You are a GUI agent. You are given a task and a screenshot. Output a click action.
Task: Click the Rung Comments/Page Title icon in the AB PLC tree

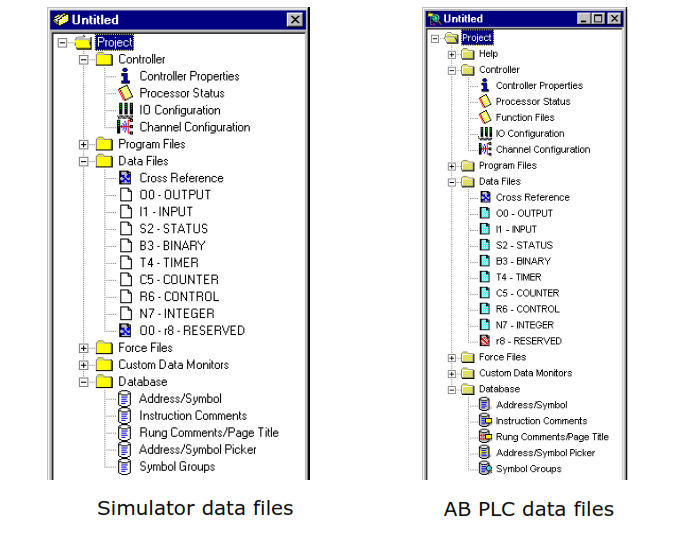(485, 437)
